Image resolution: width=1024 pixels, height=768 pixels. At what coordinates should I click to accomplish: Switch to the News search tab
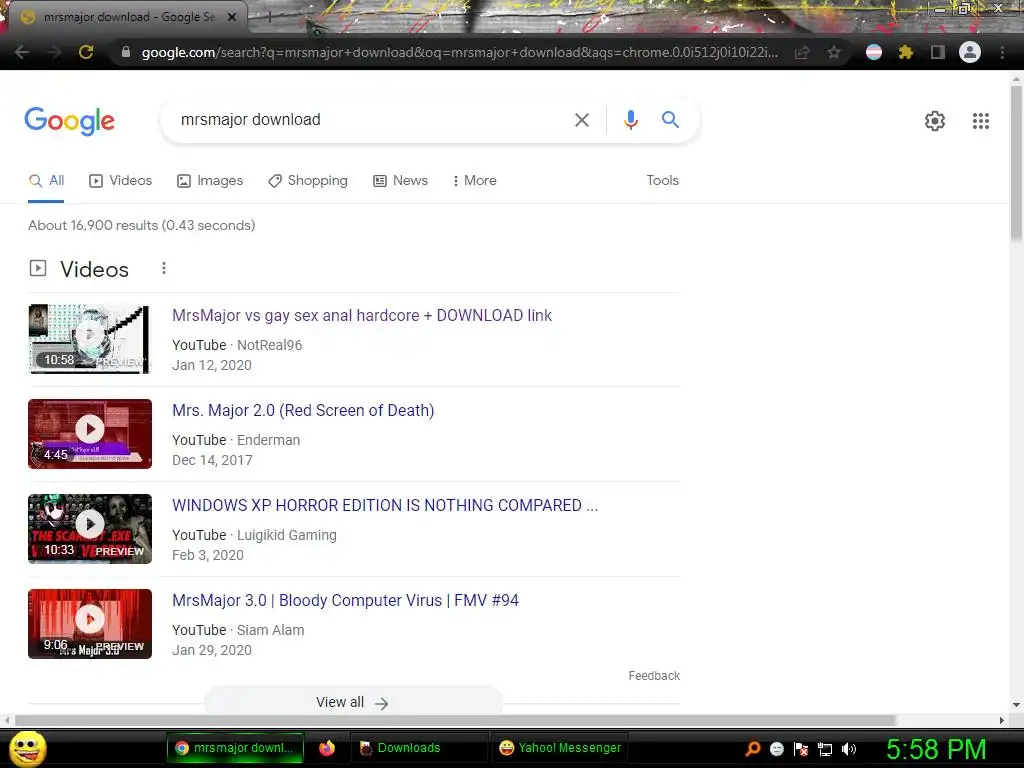pyautogui.click(x=400, y=181)
